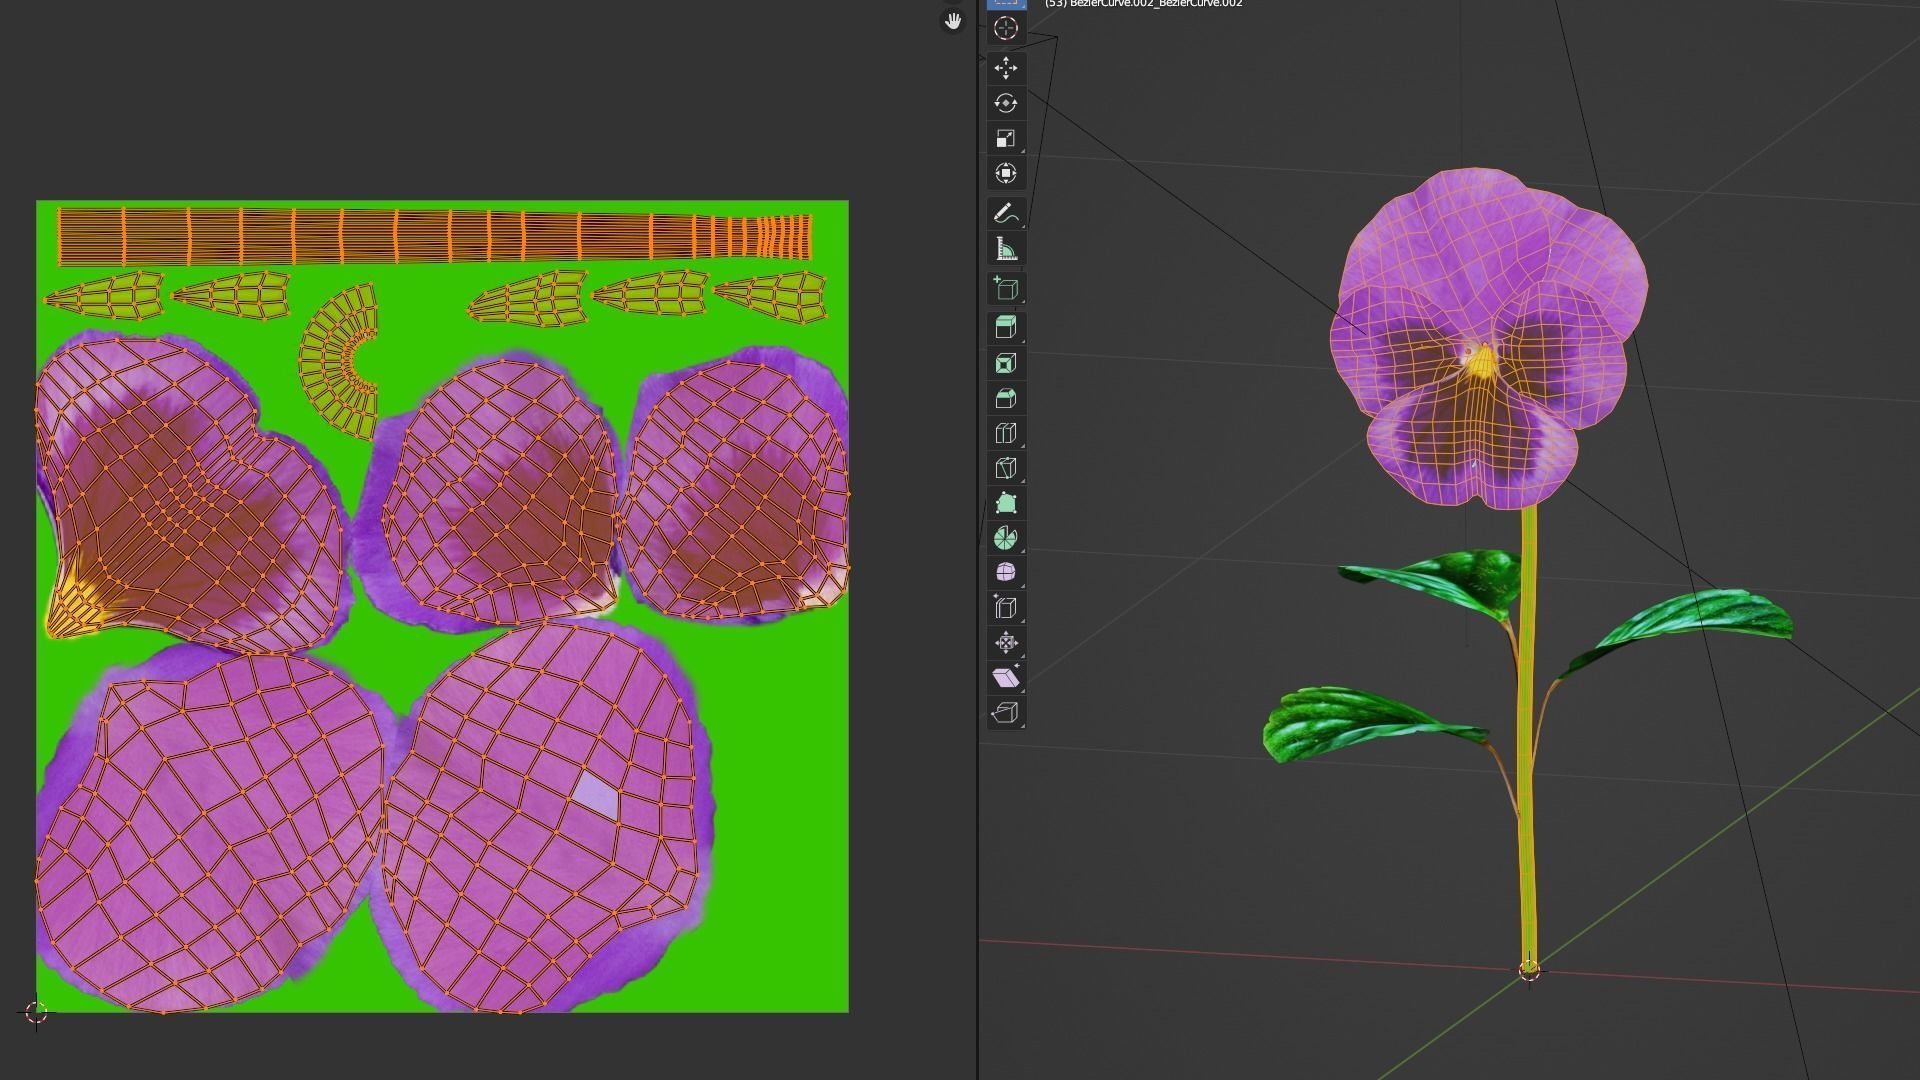Click the yellow flower center in 3D viewport
The width and height of the screenshot is (1920, 1080).
pos(1481,361)
